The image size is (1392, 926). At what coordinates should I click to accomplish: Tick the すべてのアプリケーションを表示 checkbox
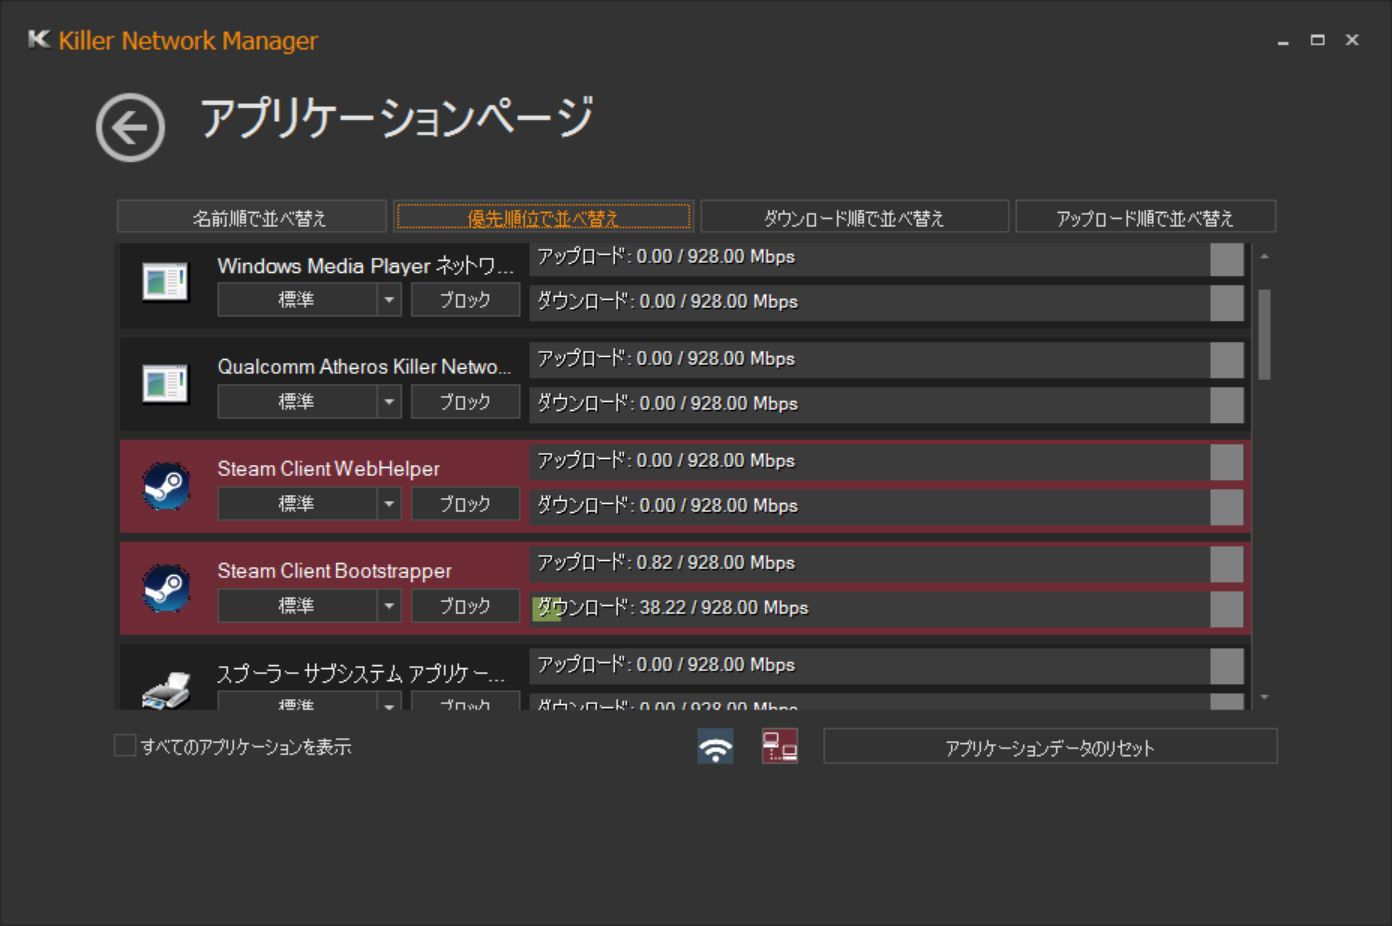tap(125, 746)
